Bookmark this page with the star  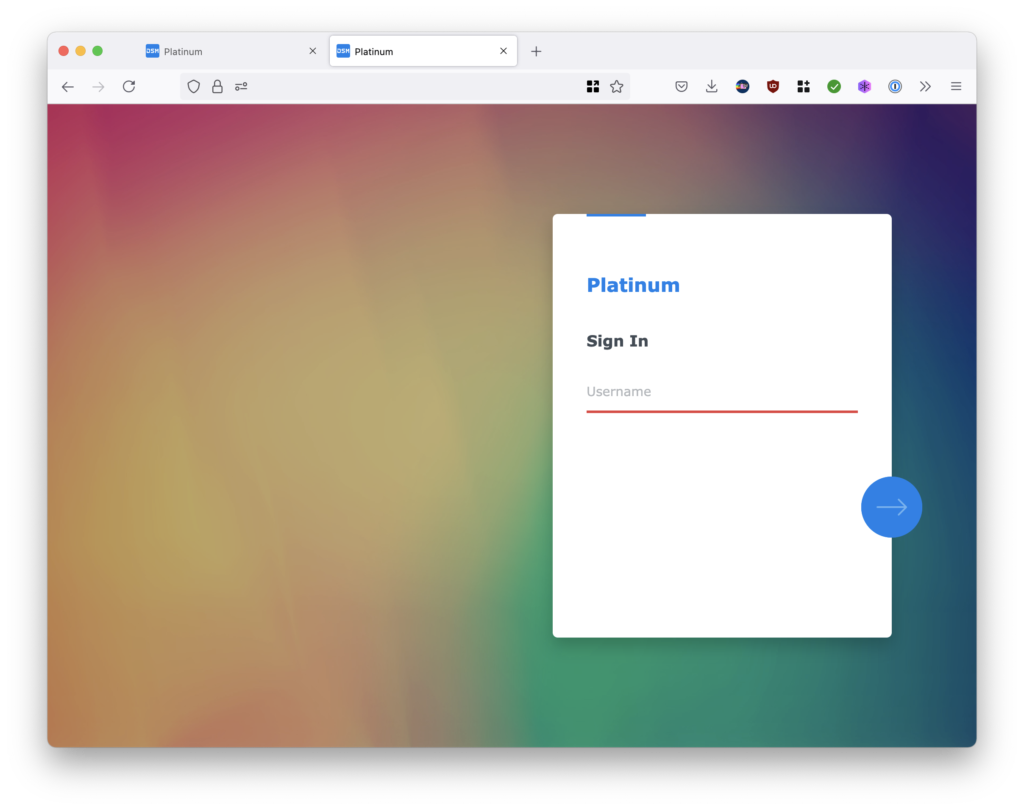[616, 86]
